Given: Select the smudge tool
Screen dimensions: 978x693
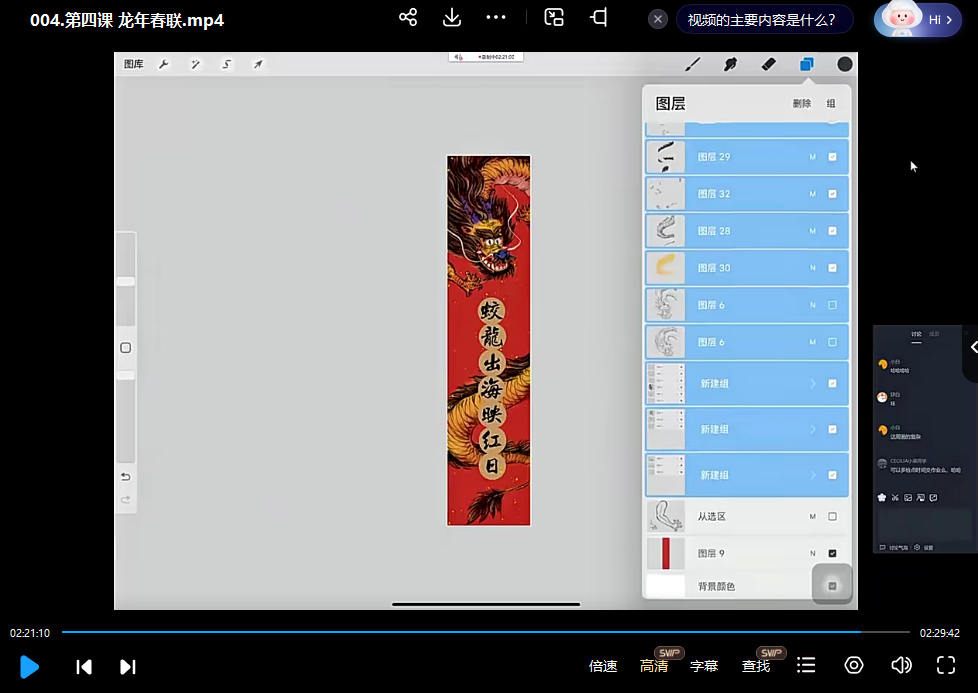Looking at the screenshot, I should click(730, 64).
